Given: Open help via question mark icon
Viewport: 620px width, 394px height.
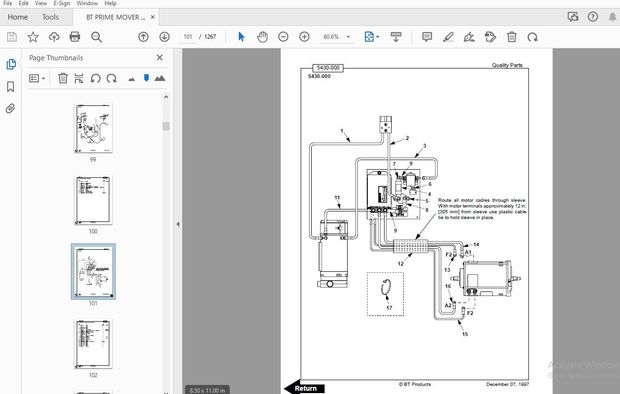Looking at the screenshot, I should click(593, 17).
